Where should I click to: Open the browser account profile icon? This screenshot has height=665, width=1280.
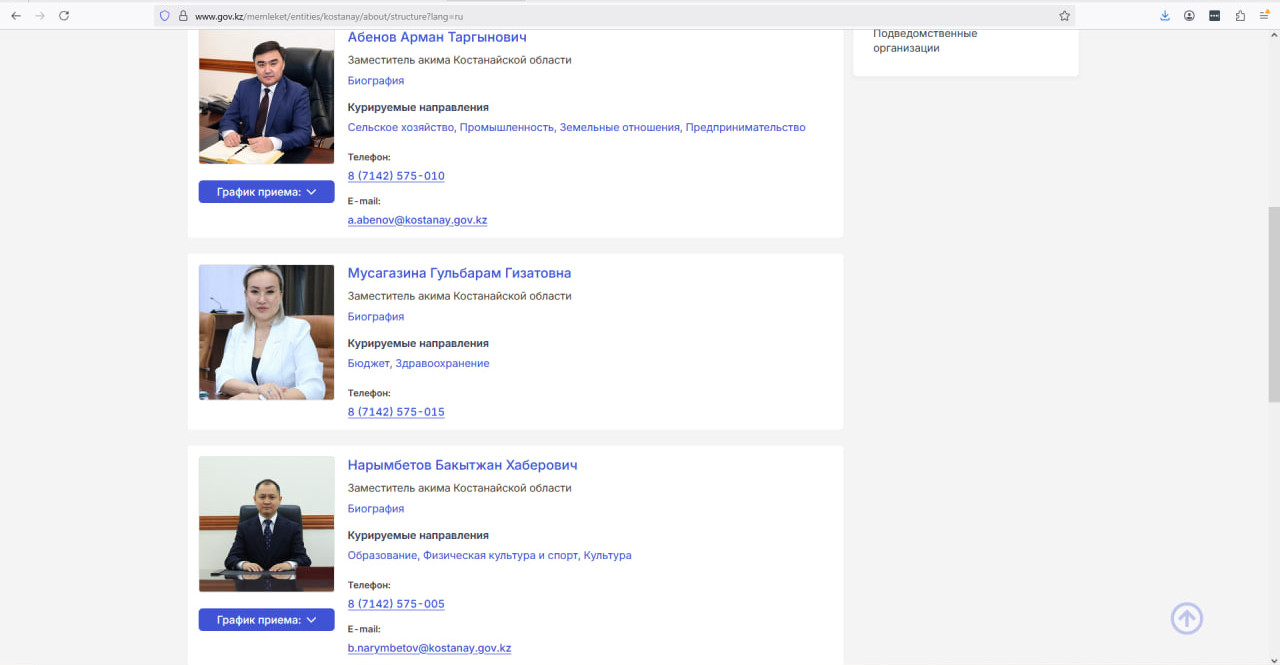1189,16
